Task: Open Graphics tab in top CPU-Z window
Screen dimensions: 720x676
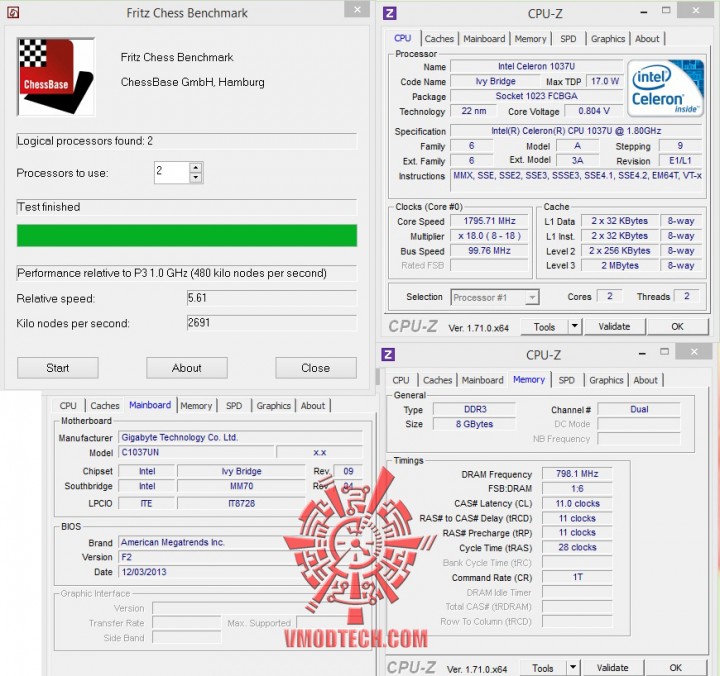Action: pyautogui.click(x=608, y=39)
